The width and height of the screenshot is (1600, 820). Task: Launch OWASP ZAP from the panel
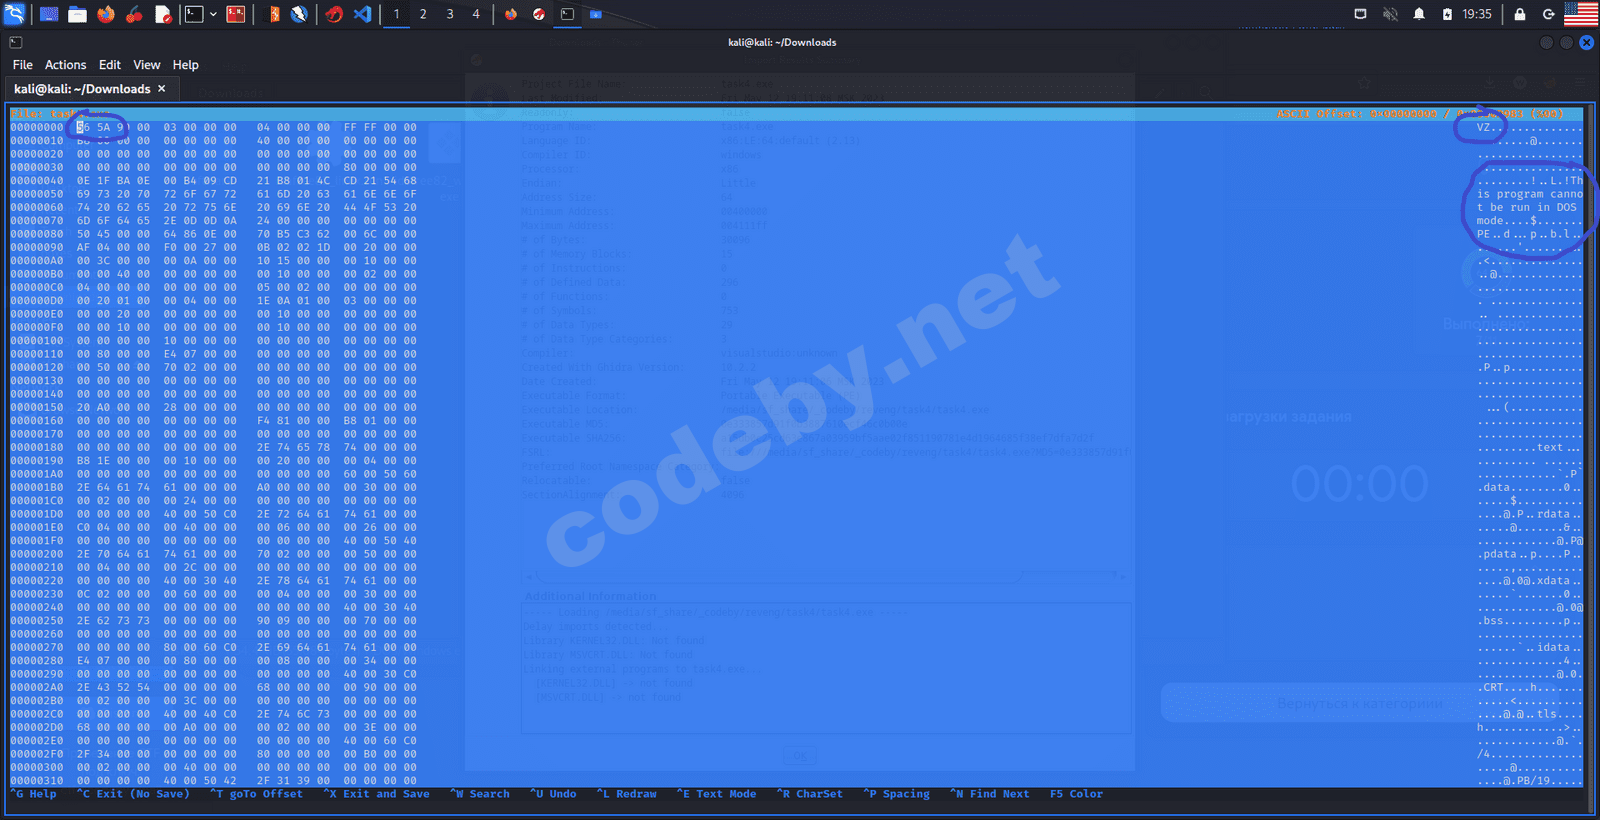[x=299, y=14]
